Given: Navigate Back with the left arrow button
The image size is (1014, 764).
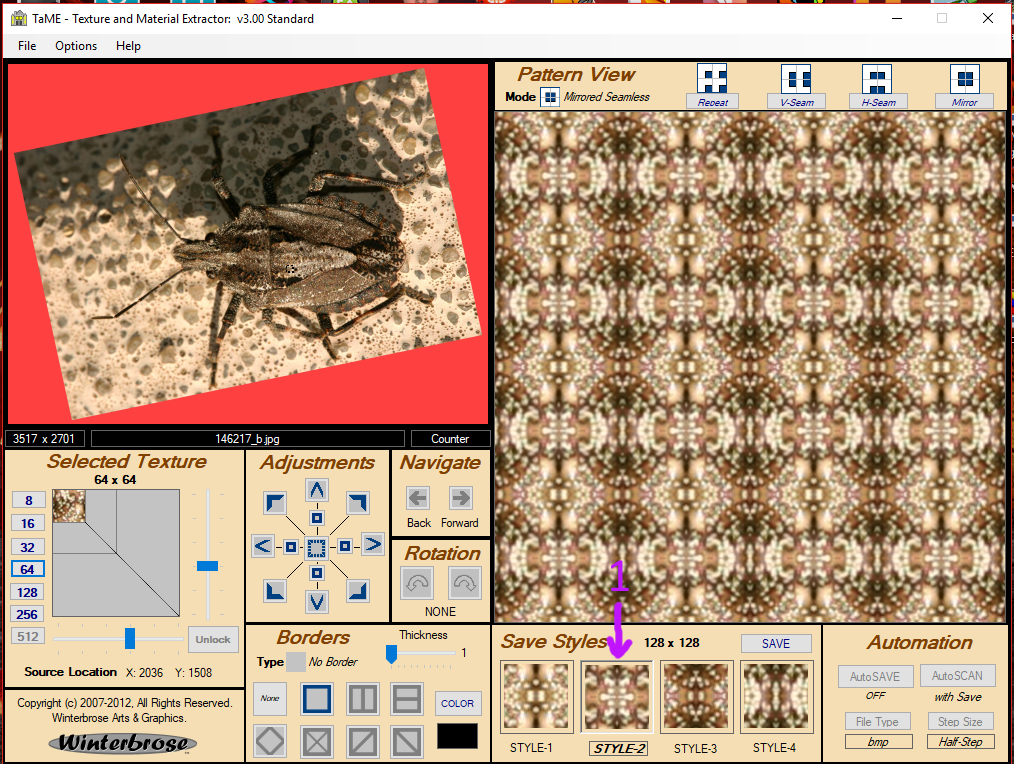Looking at the screenshot, I should [418, 498].
